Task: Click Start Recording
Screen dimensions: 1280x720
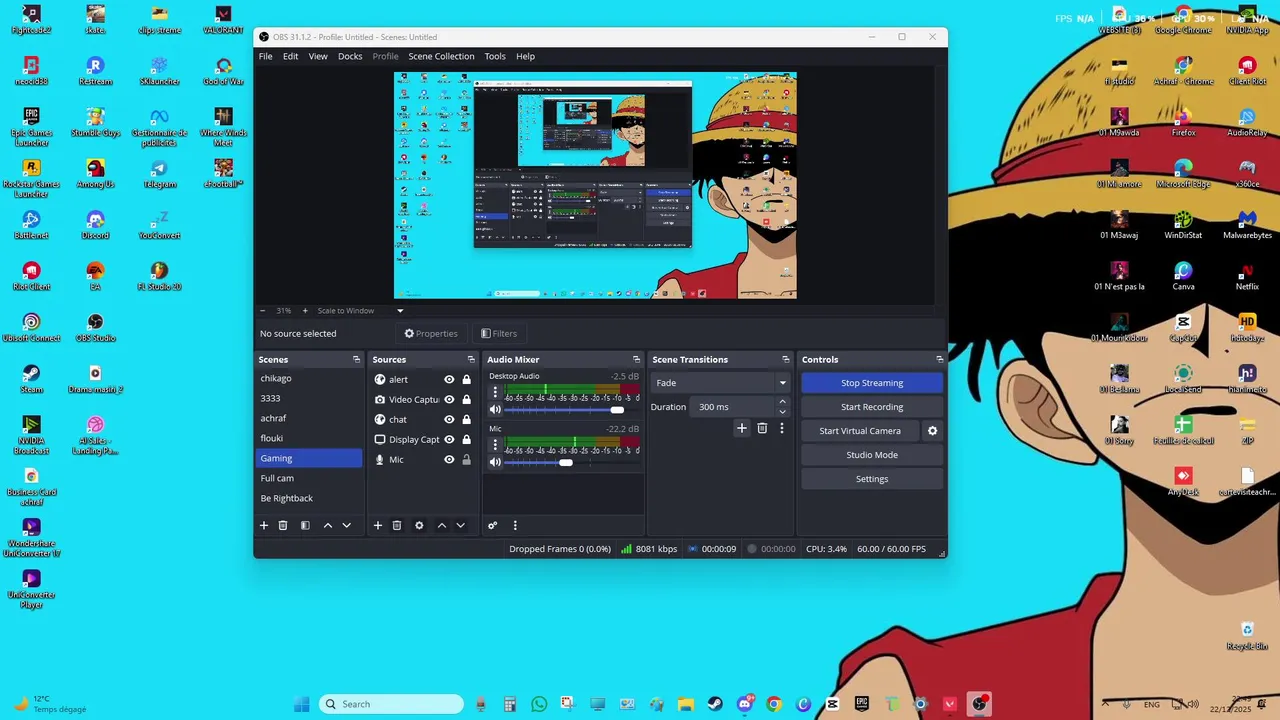Action: (872, 407)
